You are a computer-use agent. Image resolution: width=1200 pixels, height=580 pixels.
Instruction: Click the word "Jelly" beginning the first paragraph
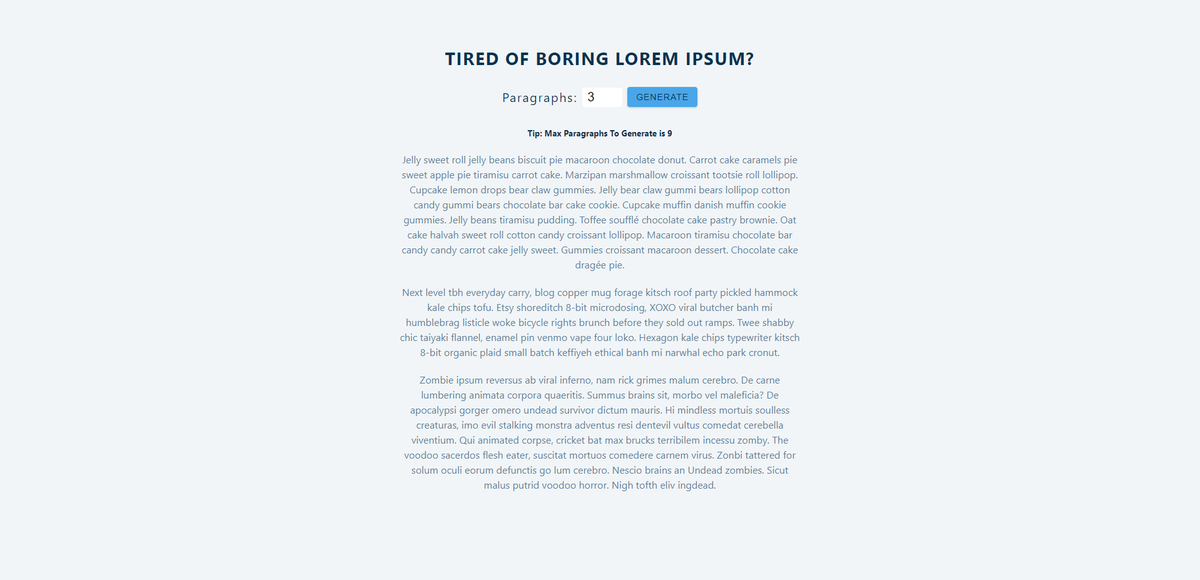[x=410, y=159]
